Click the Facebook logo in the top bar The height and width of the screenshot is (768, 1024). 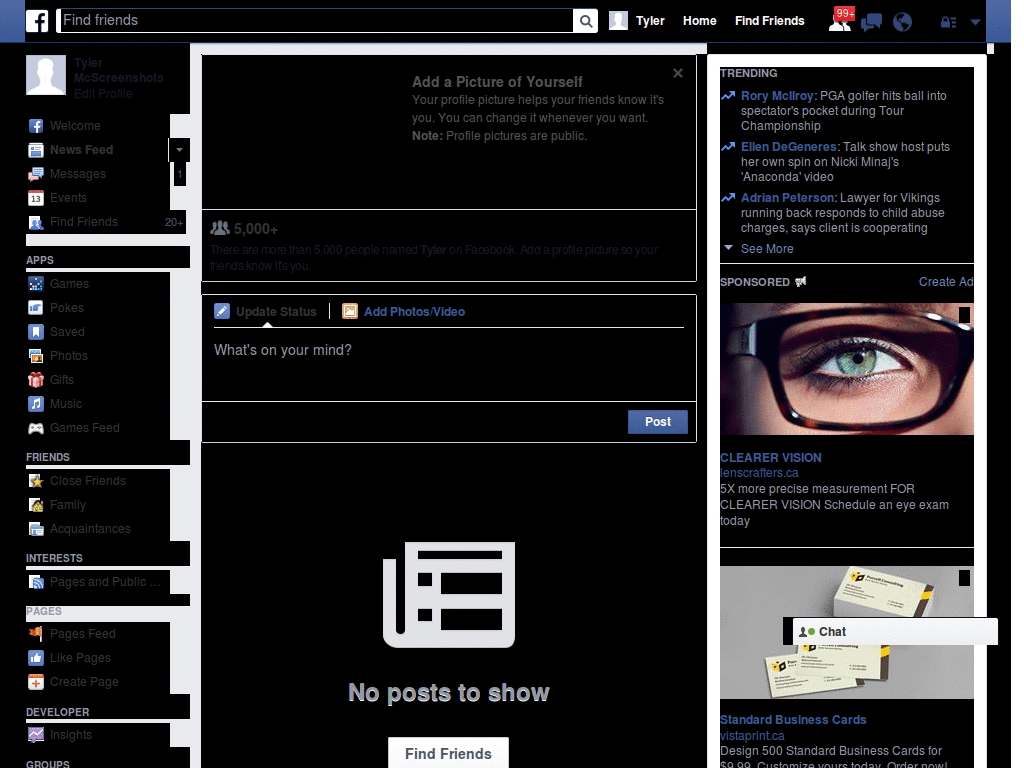click(37, 21)
